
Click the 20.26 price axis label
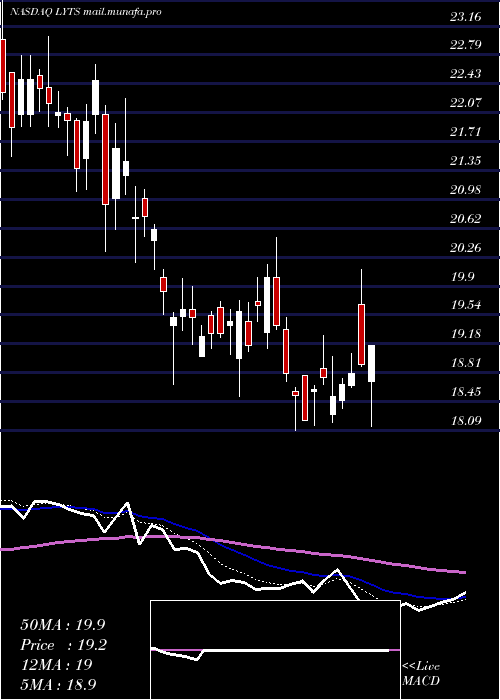[466, 248]
